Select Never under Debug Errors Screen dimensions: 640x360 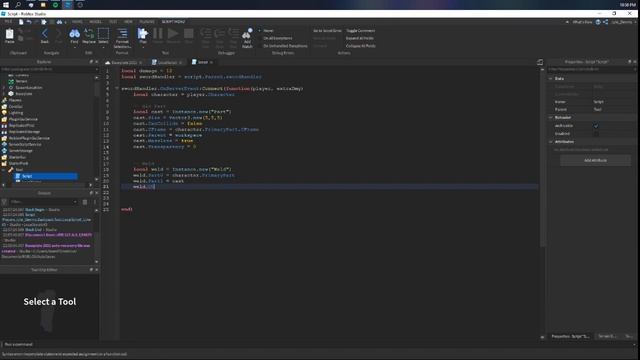[268, 31]
